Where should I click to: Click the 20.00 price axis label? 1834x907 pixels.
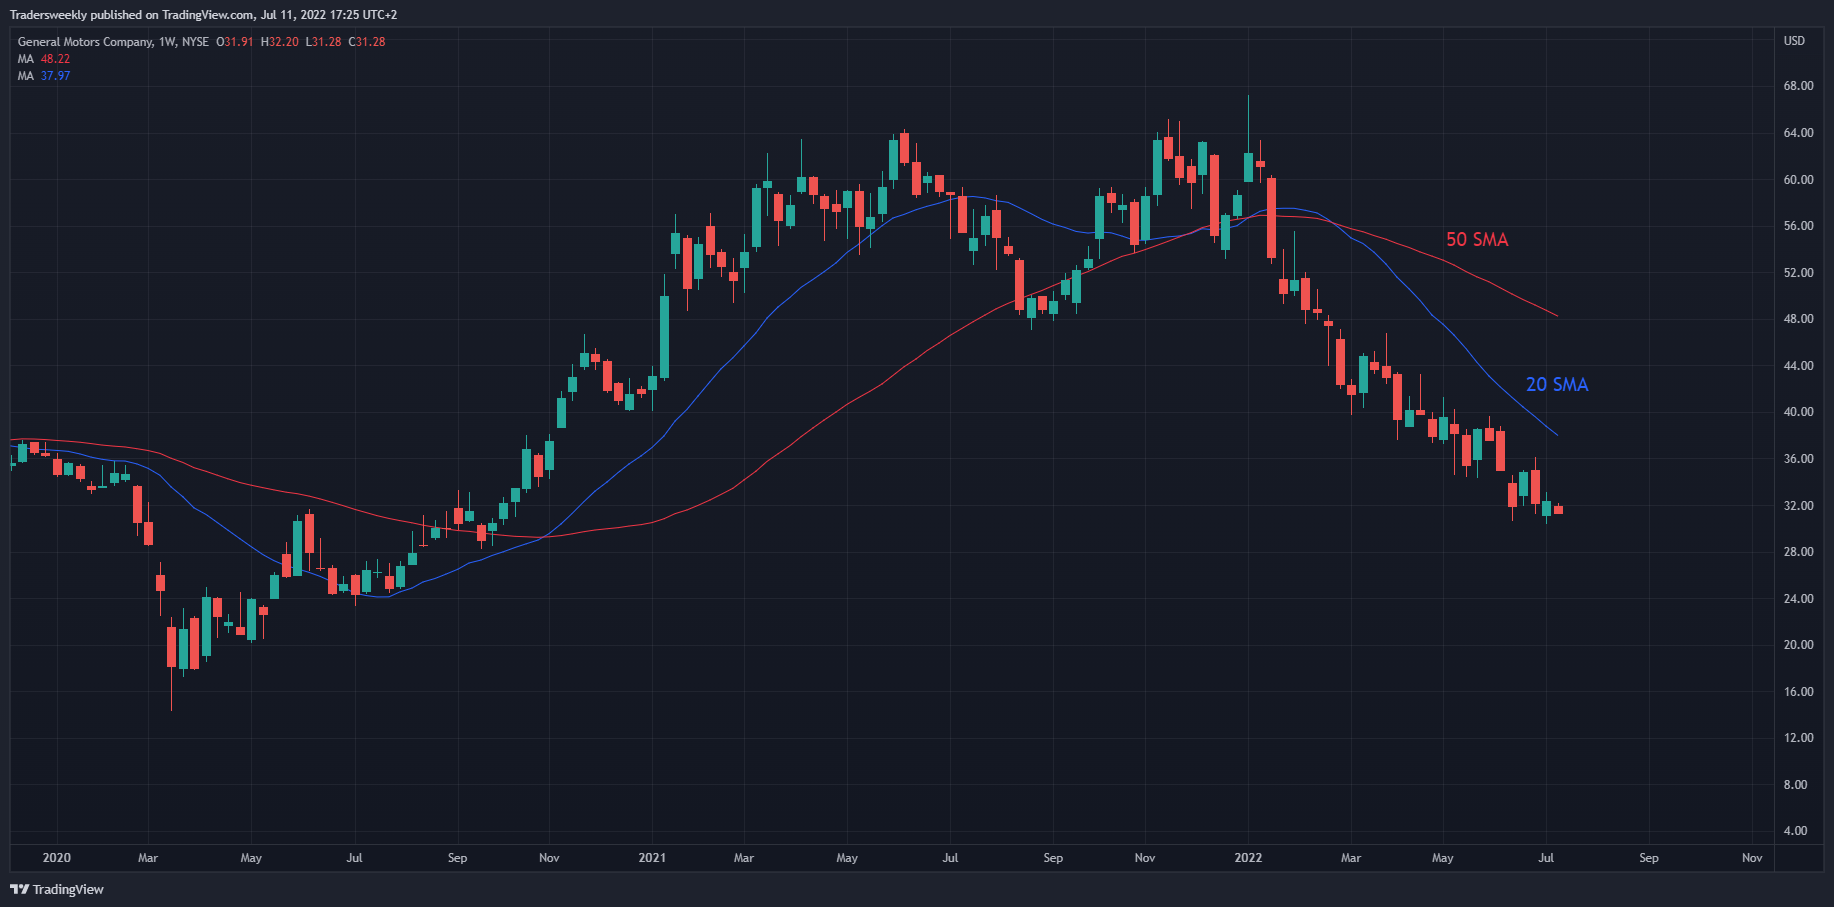tap(1798, 645)
